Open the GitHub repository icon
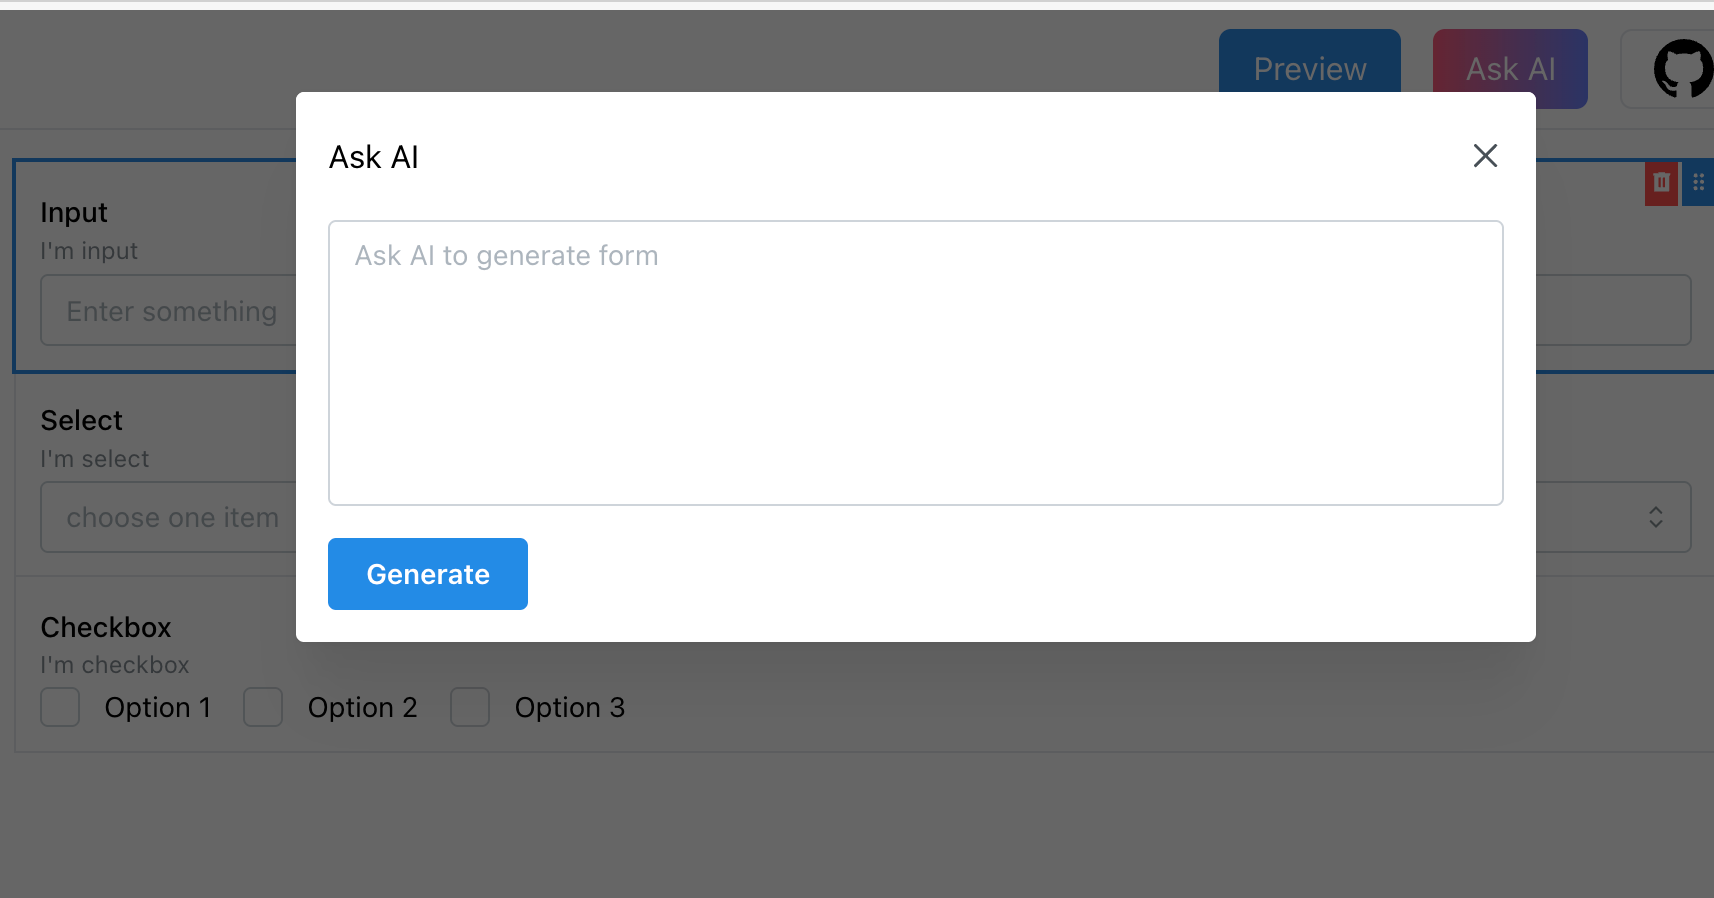 [1683, 69]
